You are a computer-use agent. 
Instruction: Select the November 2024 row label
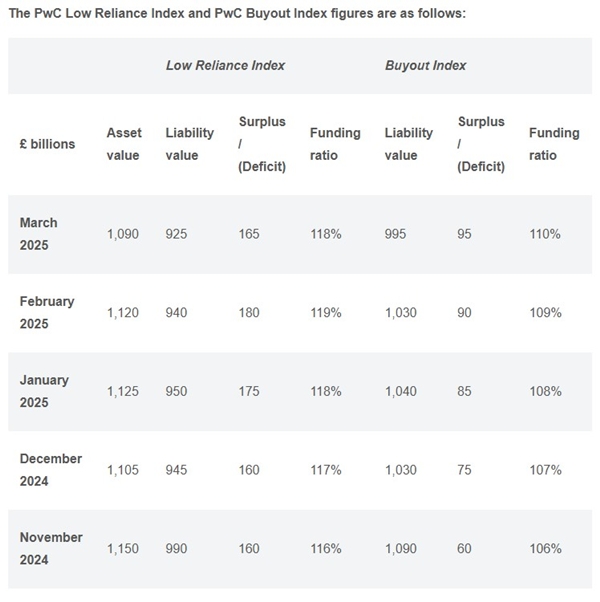[51, 548]
